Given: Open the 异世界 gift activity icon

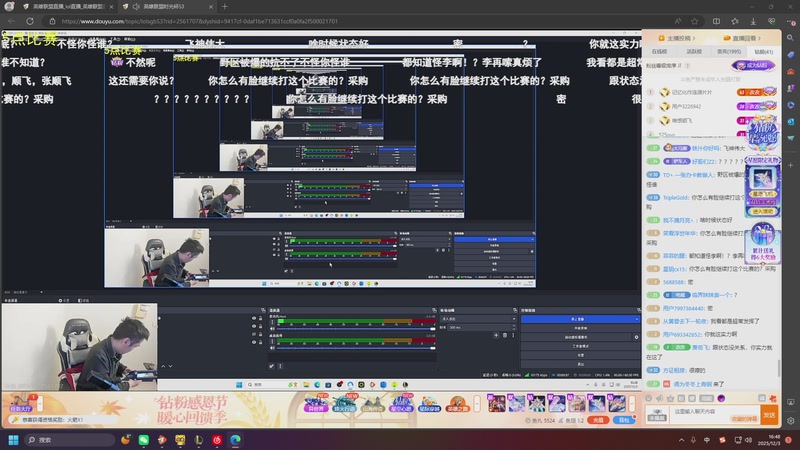Looking at the screenshot, I should (x=316, y=404).
